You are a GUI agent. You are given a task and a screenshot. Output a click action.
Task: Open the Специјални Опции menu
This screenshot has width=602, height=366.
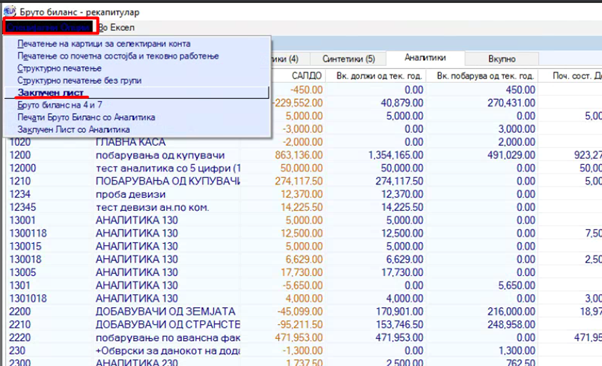pos(49,27)
